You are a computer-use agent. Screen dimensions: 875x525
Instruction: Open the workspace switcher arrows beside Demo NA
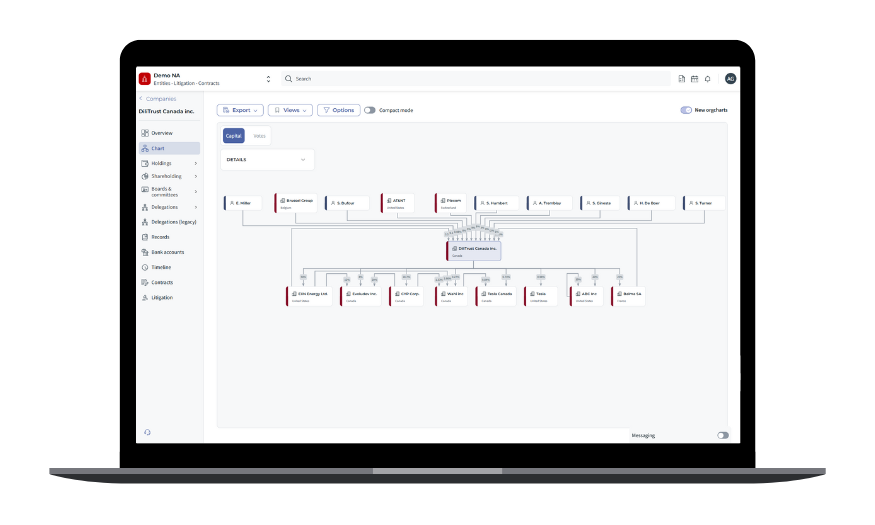(268, 79)
